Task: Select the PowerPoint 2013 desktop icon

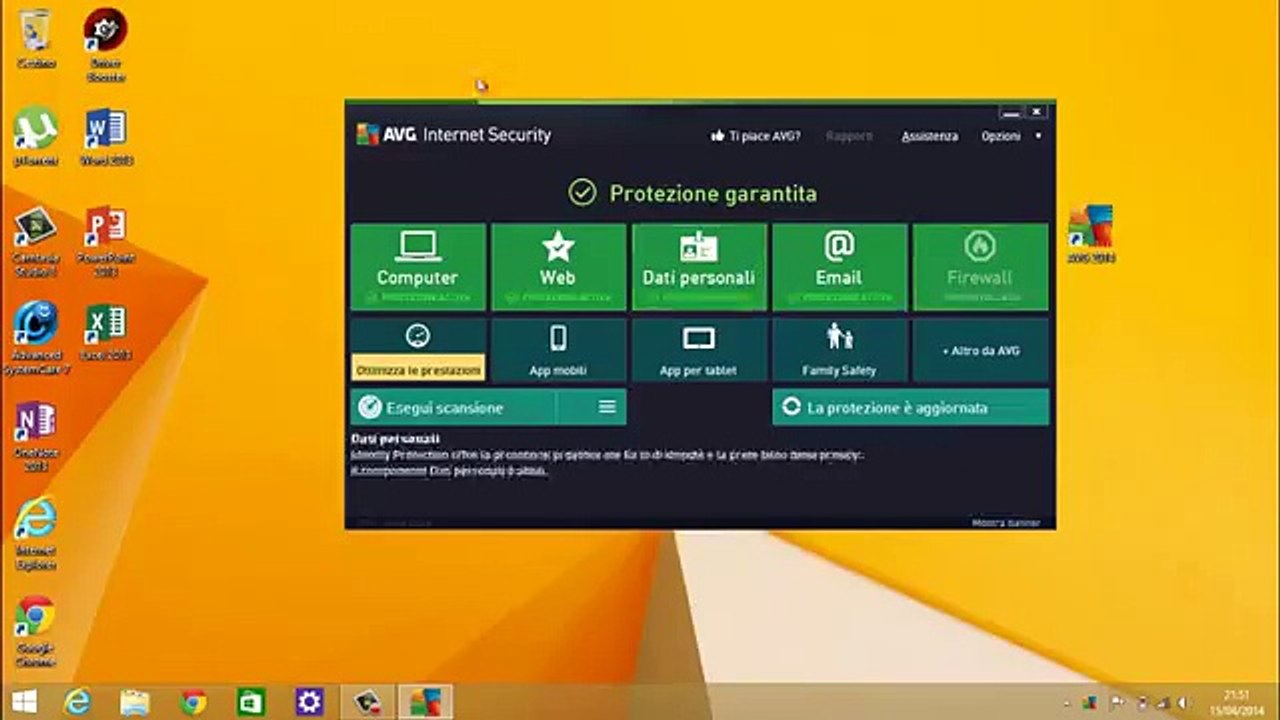Action: [106, 241]
